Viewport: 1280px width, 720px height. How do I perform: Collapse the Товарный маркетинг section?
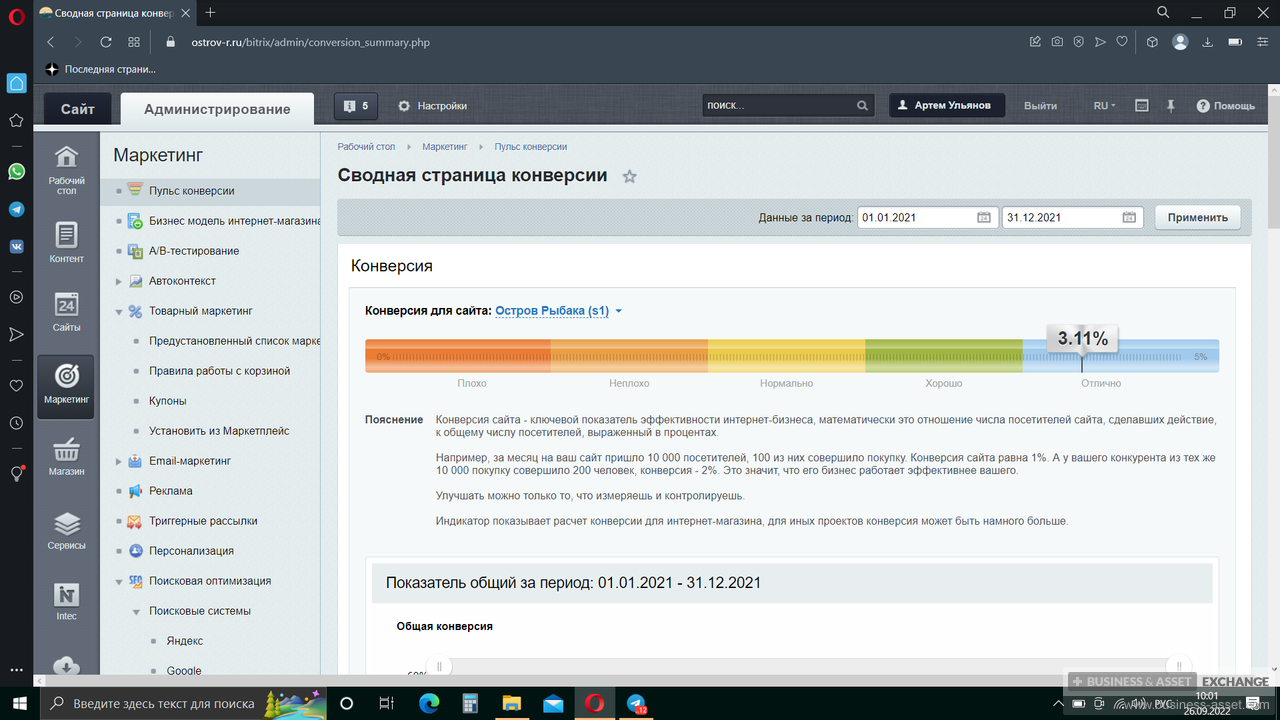[x=119, y=311]
